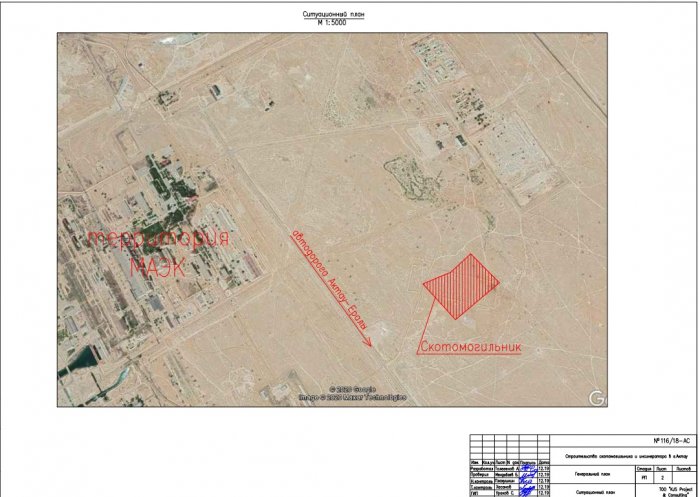Click the Google 'G' logo watermark
The width and height of the screenshot is (700, 497).
598,397
